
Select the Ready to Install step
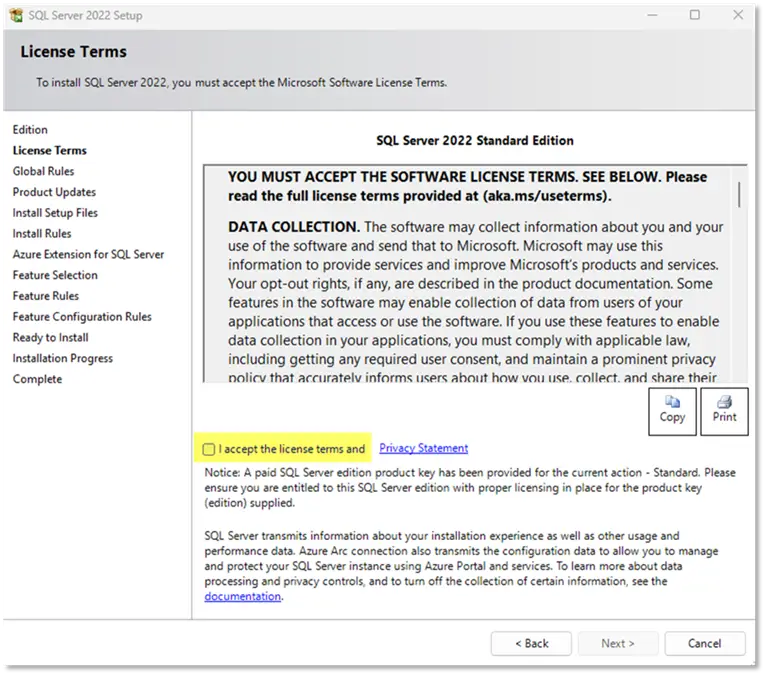pyautogui.click(x=51, y=338)
